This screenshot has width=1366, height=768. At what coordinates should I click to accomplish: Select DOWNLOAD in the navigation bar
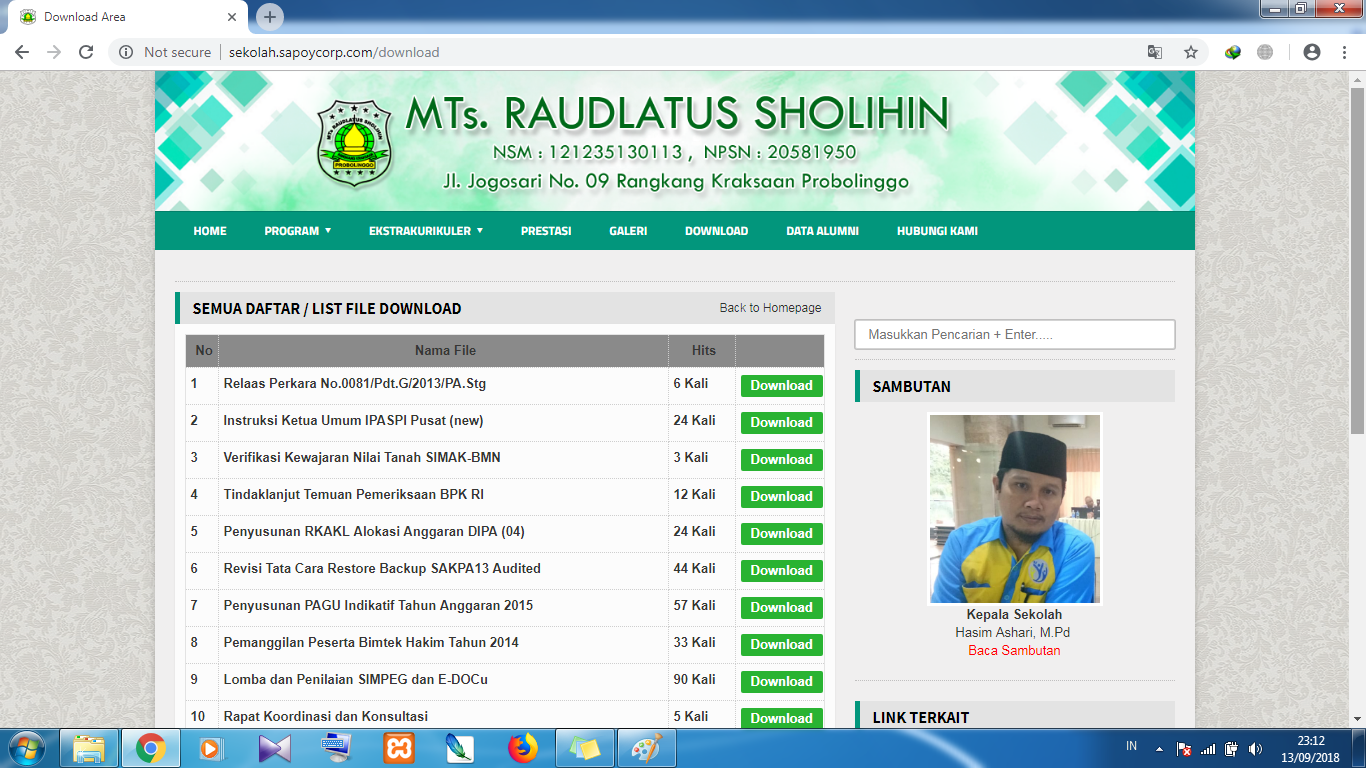[x=716, y=231]
